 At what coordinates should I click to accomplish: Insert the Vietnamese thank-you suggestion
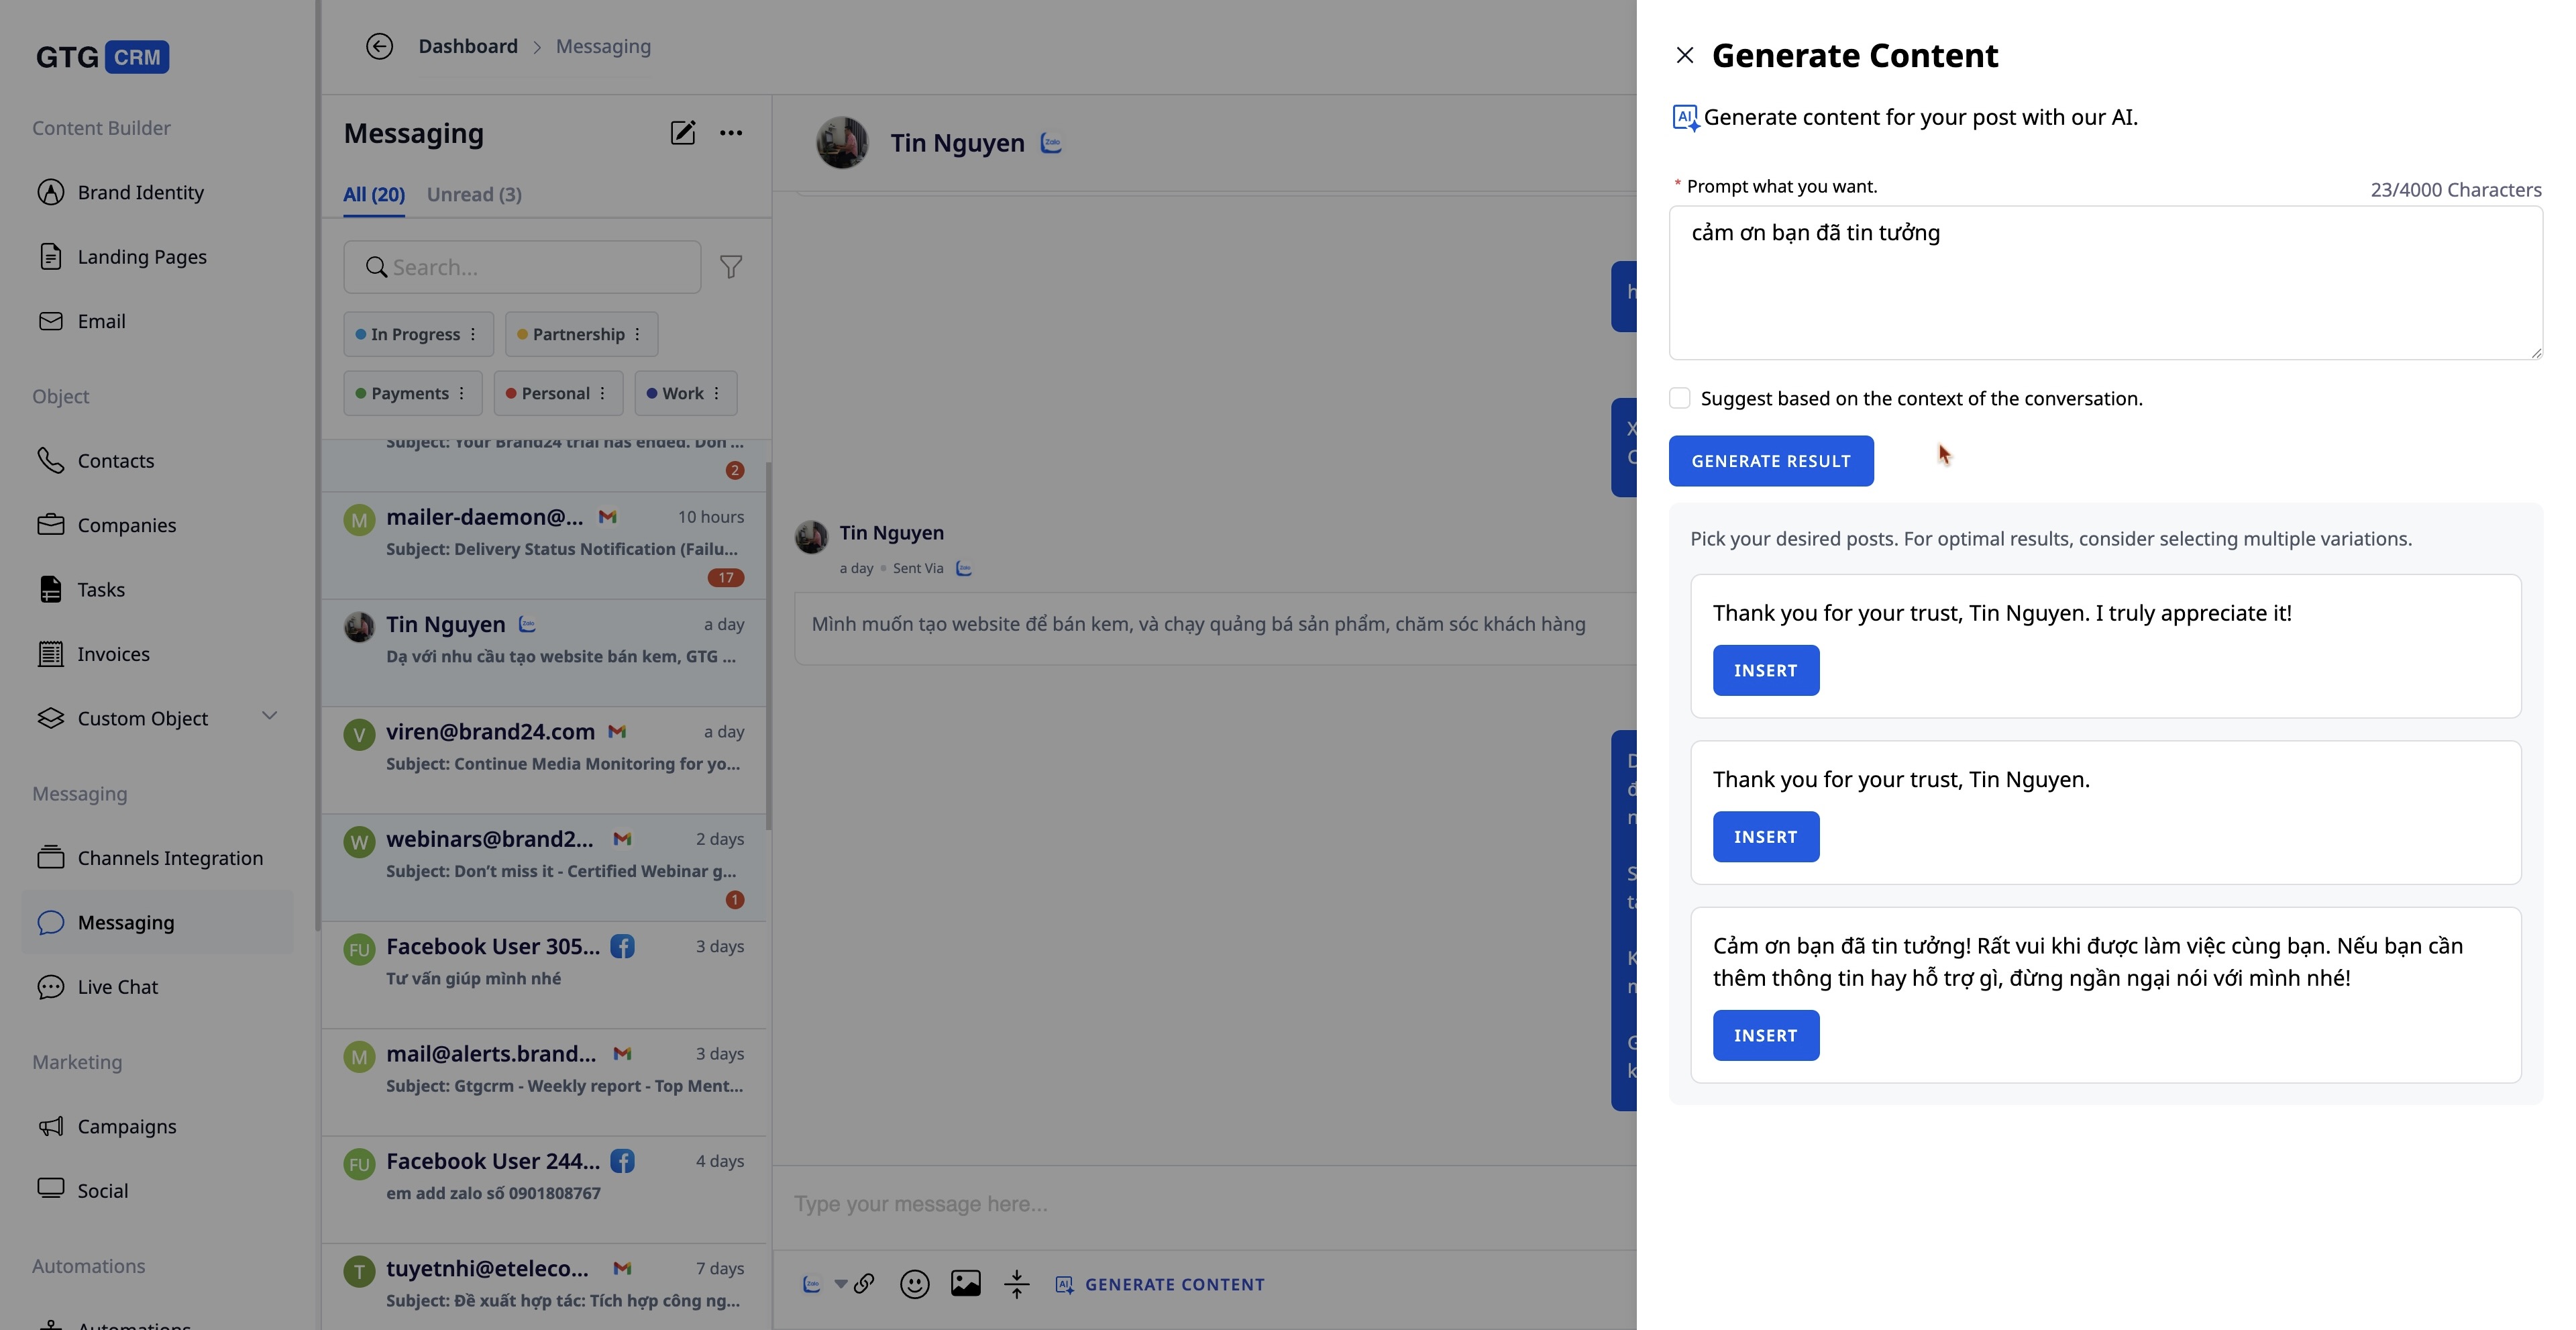point(1765,1035)
